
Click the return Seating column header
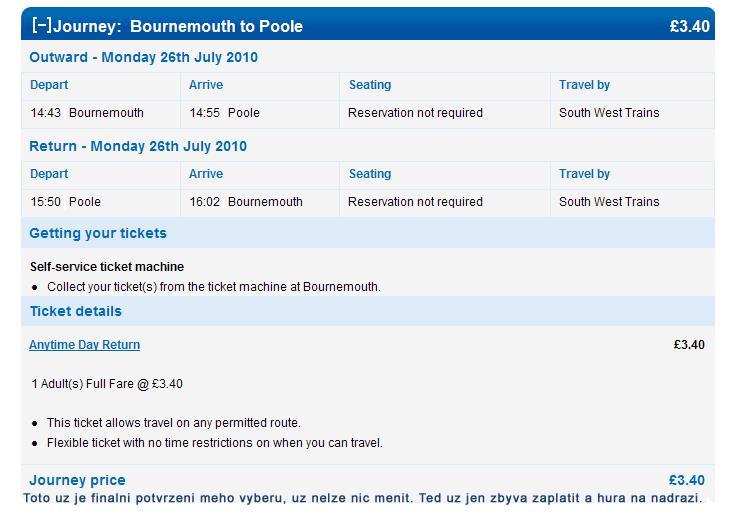[370, 174]
